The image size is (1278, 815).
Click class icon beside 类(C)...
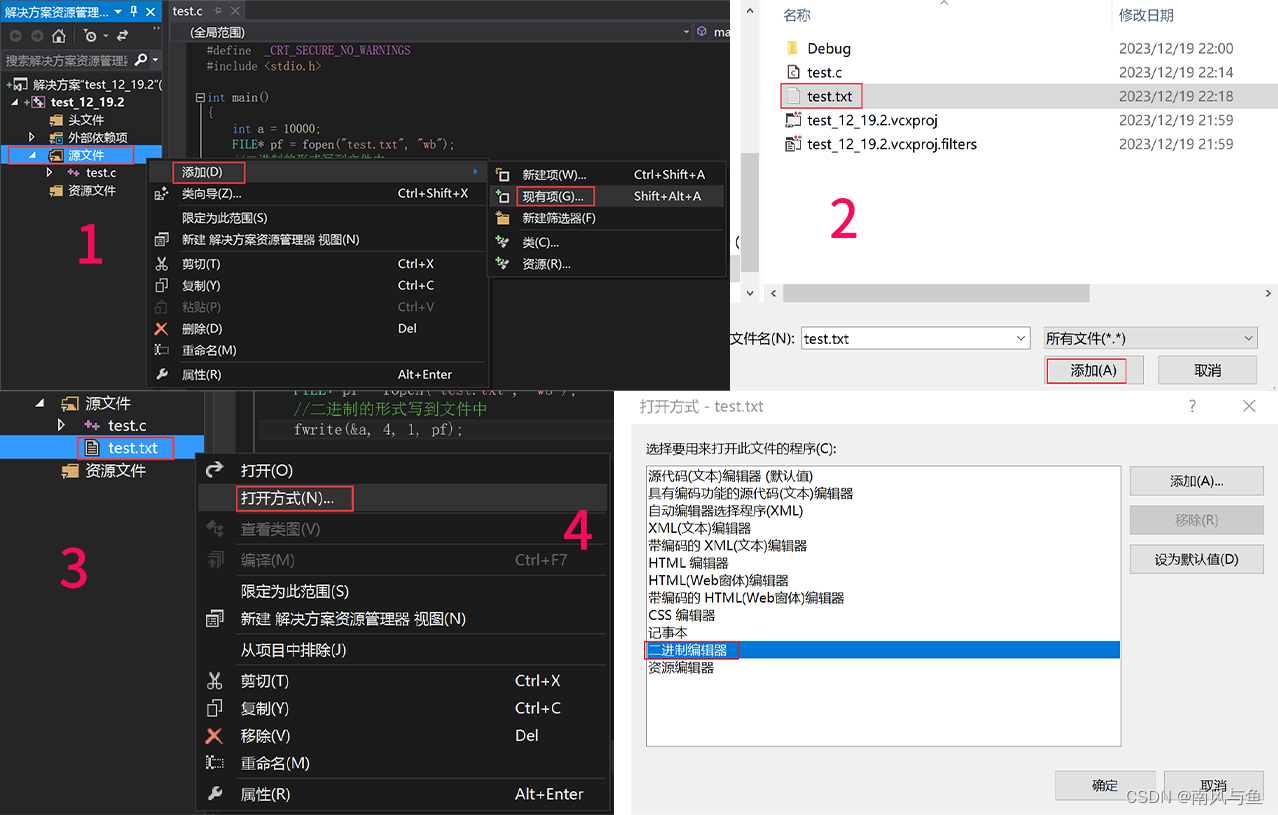pyautogui.click(x=503, y=242)
